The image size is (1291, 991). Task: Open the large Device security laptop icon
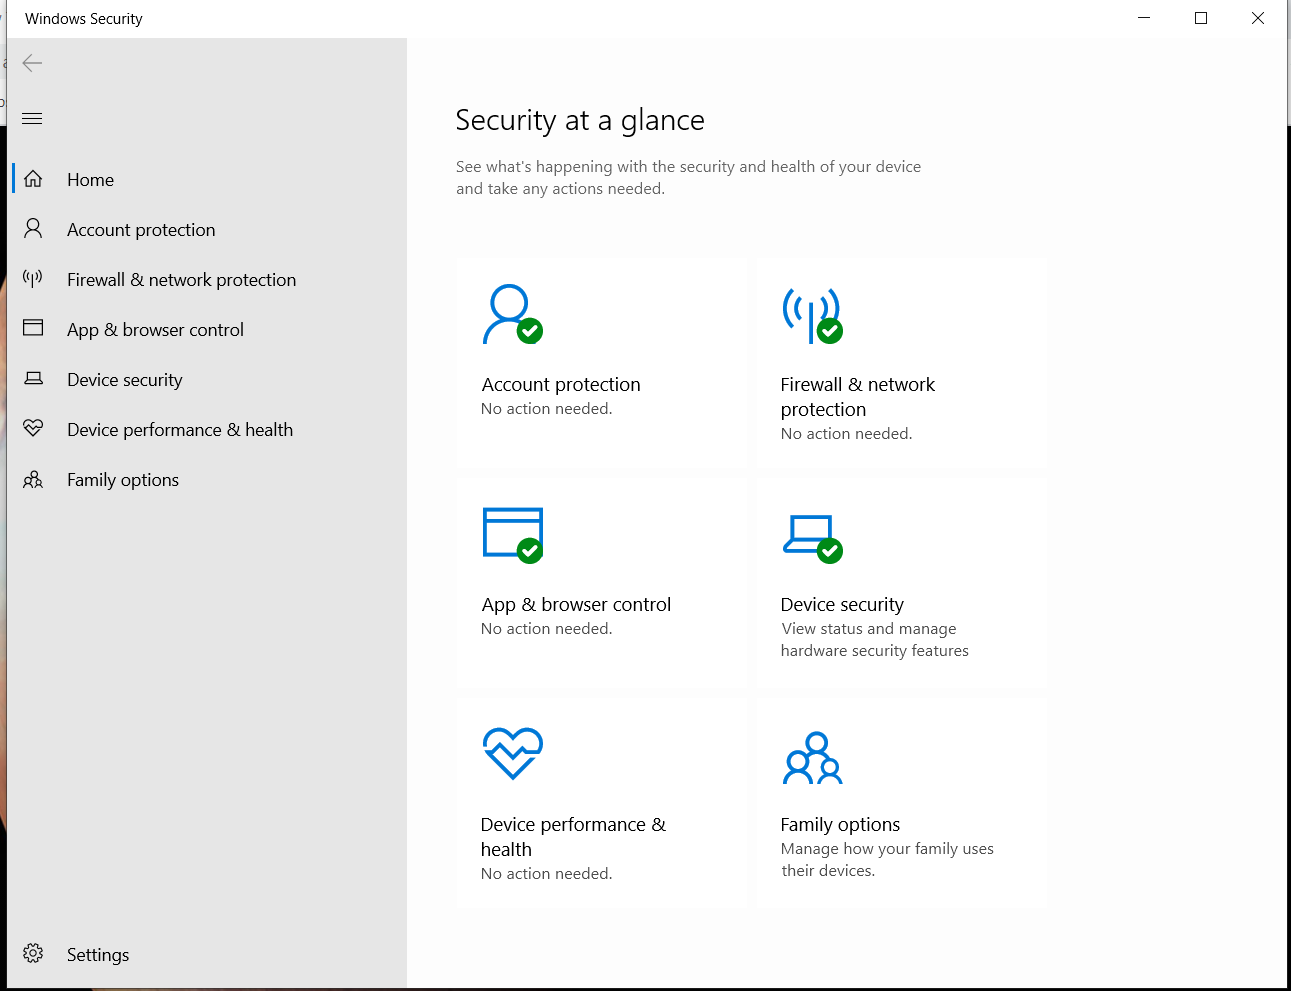tap(812, 539)
